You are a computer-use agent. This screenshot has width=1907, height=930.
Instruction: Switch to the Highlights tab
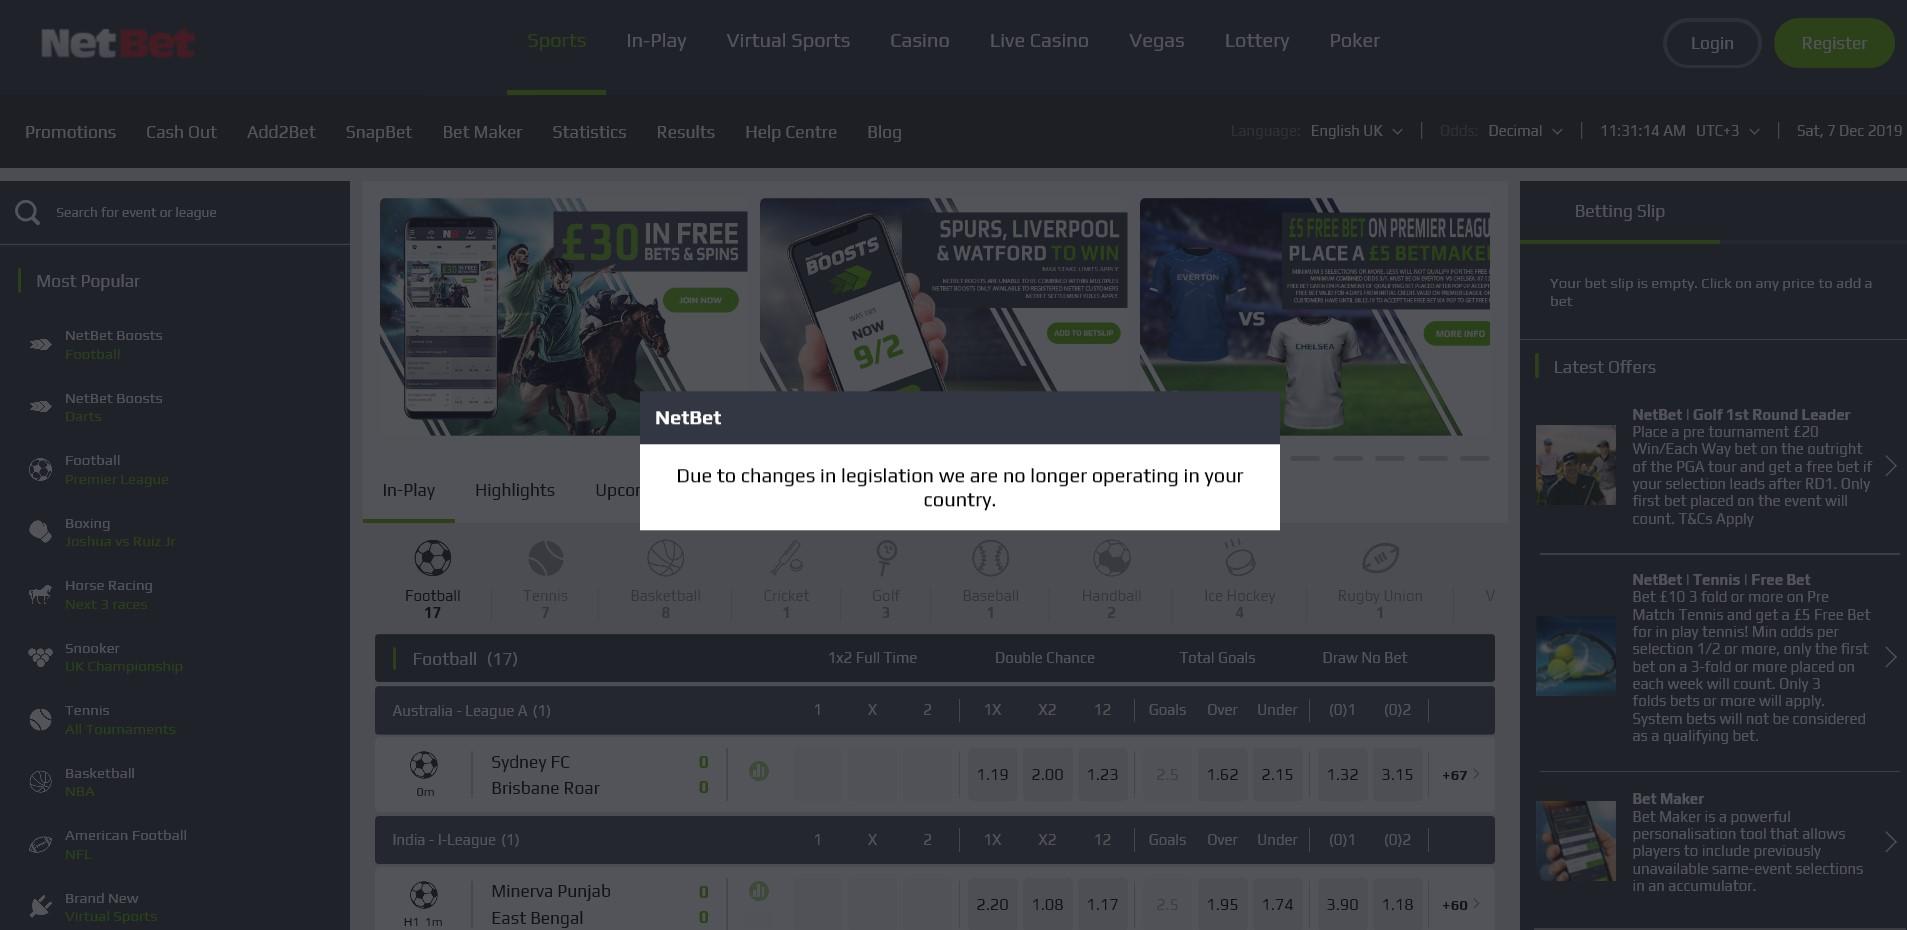(514, 490)
